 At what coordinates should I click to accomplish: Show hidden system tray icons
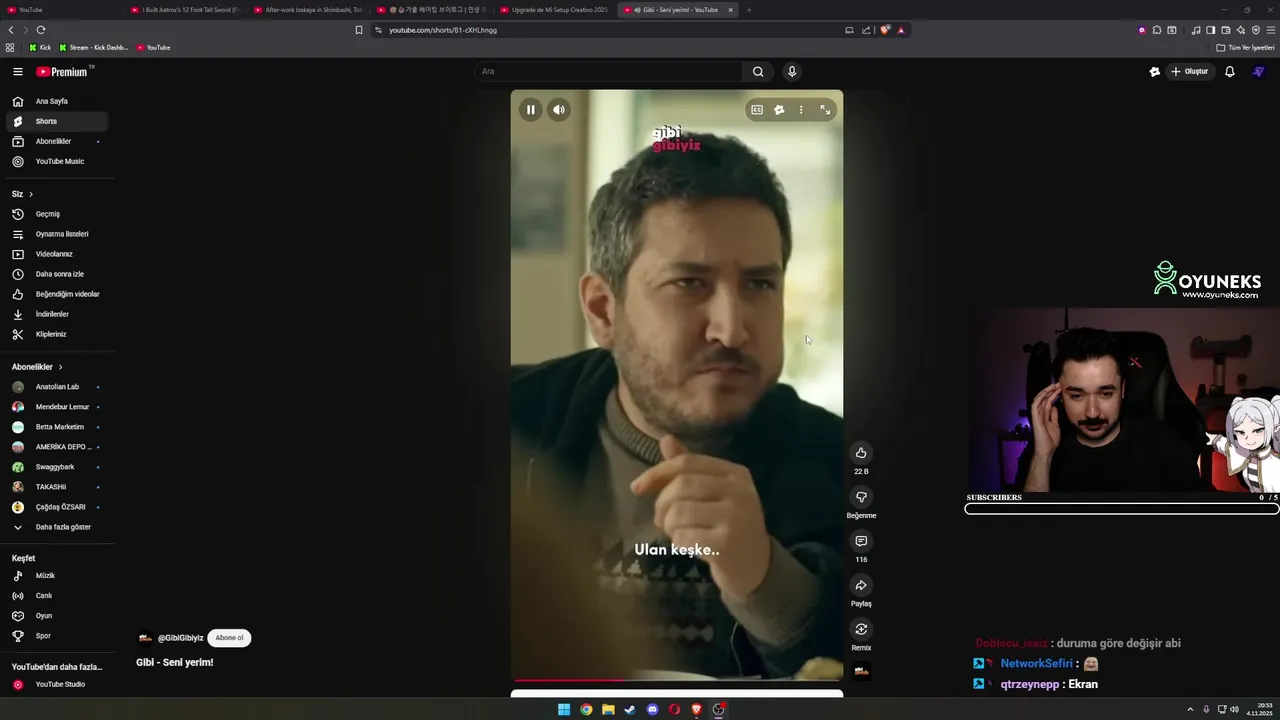tap(1190, 710)
